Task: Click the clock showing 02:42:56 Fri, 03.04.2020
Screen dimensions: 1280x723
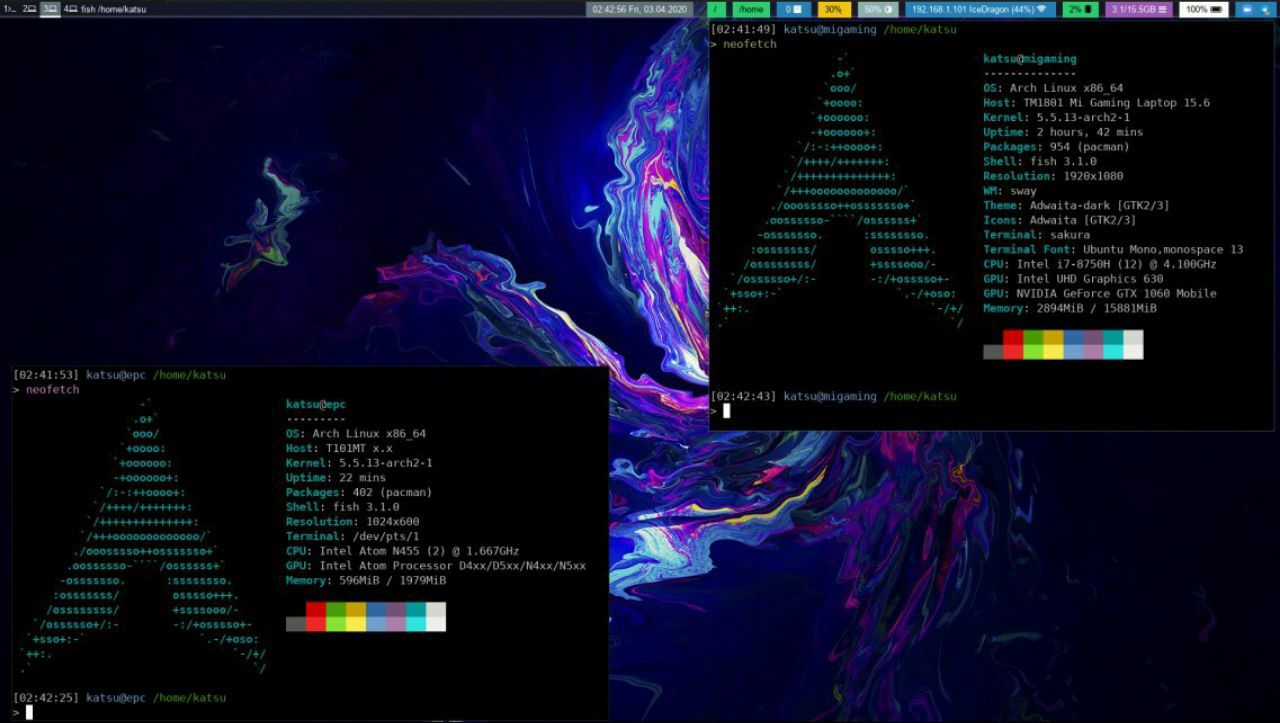Action: click(x=640, y=9)
